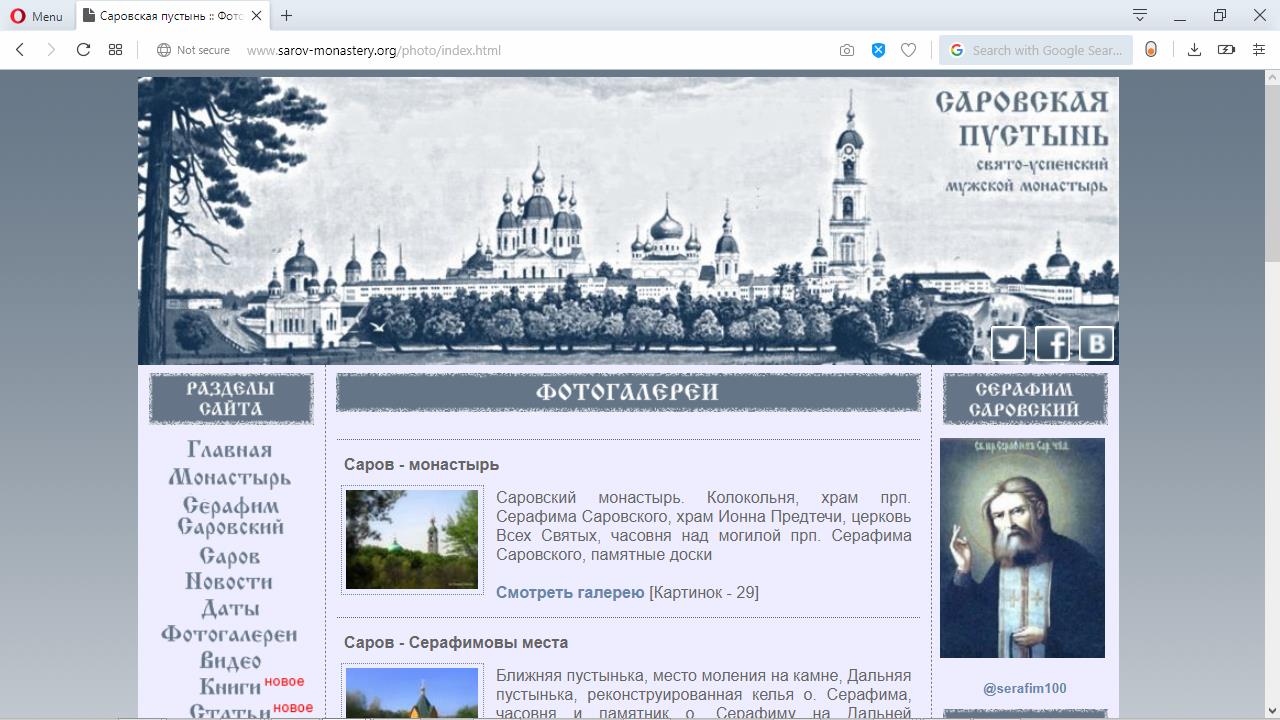Open Speed Dial start page grid
Viewport: 1280px width, 720px height.
pos(116,50)
